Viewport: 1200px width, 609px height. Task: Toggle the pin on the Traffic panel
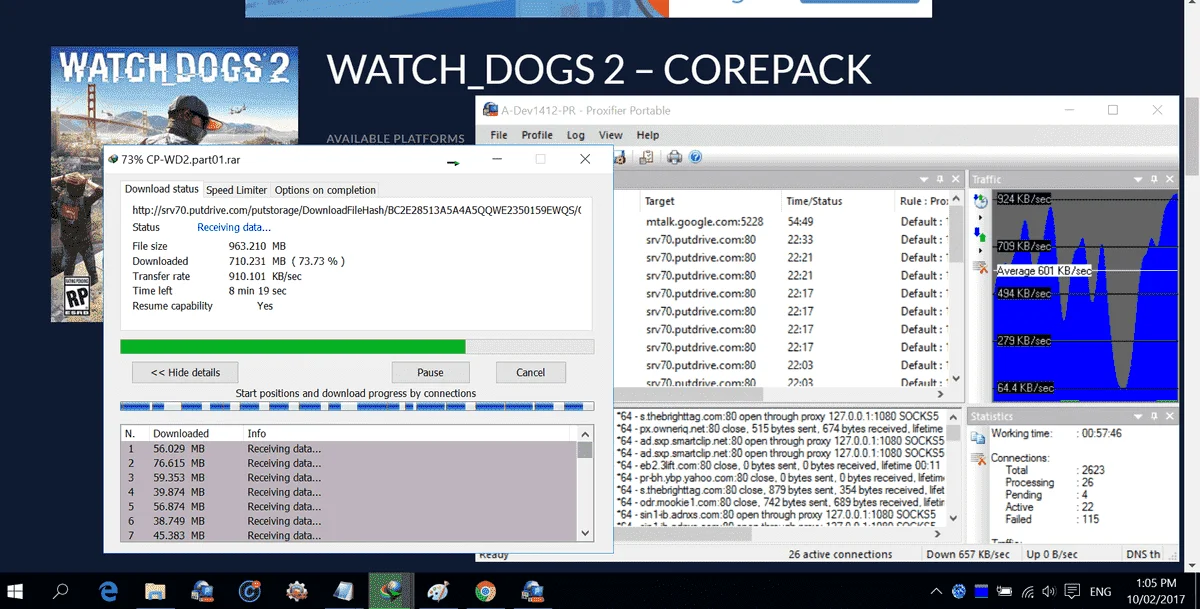pyautogui.click(x=1155, y=178)
